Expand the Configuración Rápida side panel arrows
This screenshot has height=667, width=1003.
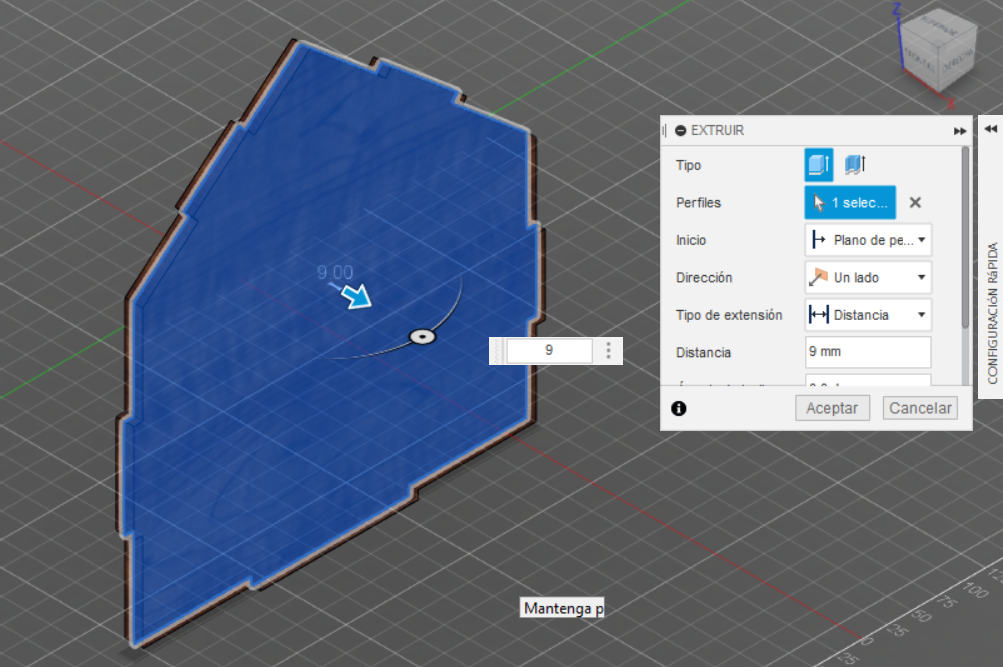coord(990,129)
